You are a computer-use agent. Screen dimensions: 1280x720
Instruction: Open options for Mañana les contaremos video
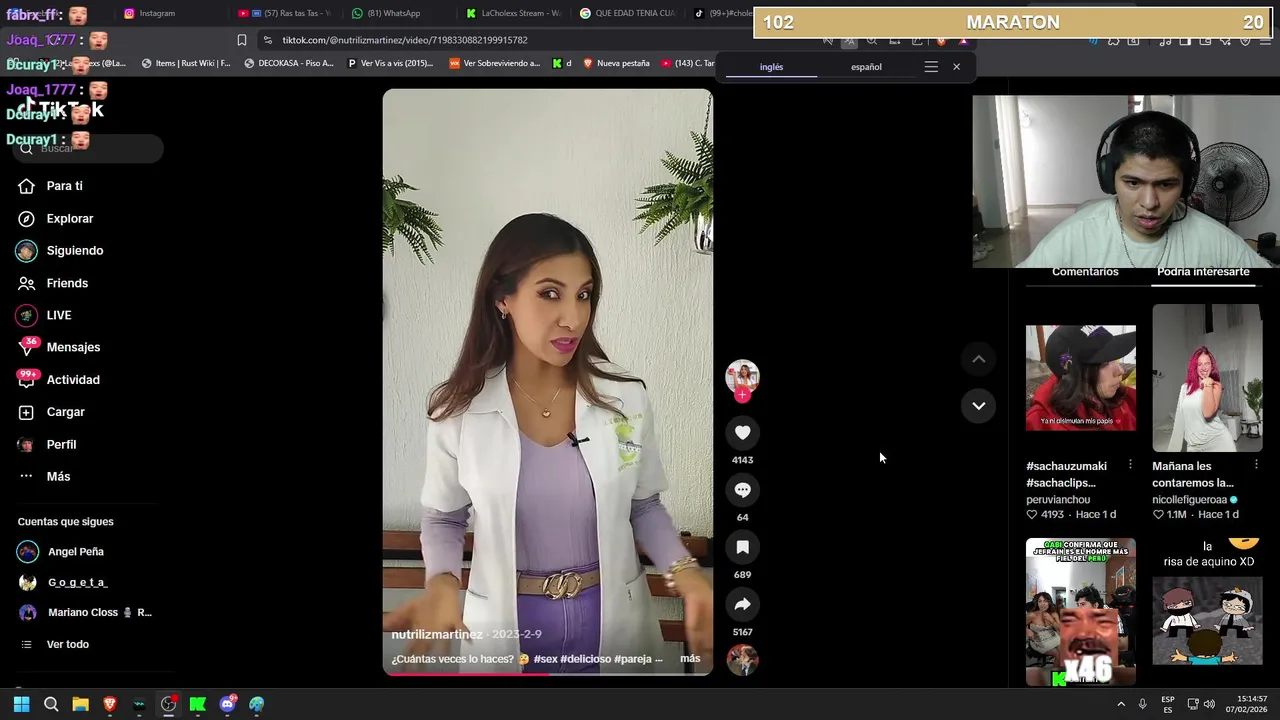point(1256,465)
